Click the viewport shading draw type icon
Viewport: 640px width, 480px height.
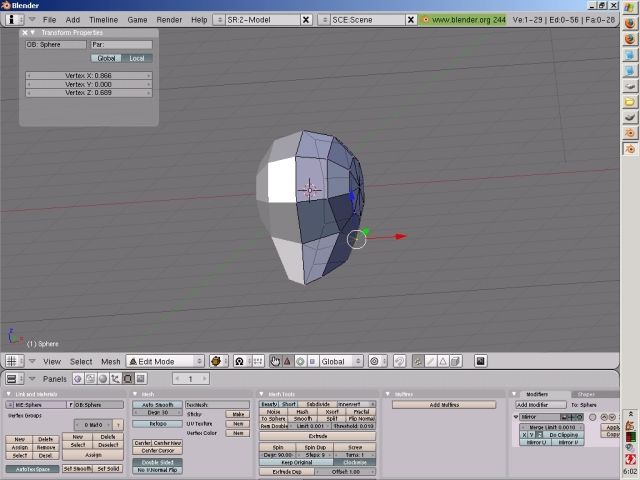216,361
